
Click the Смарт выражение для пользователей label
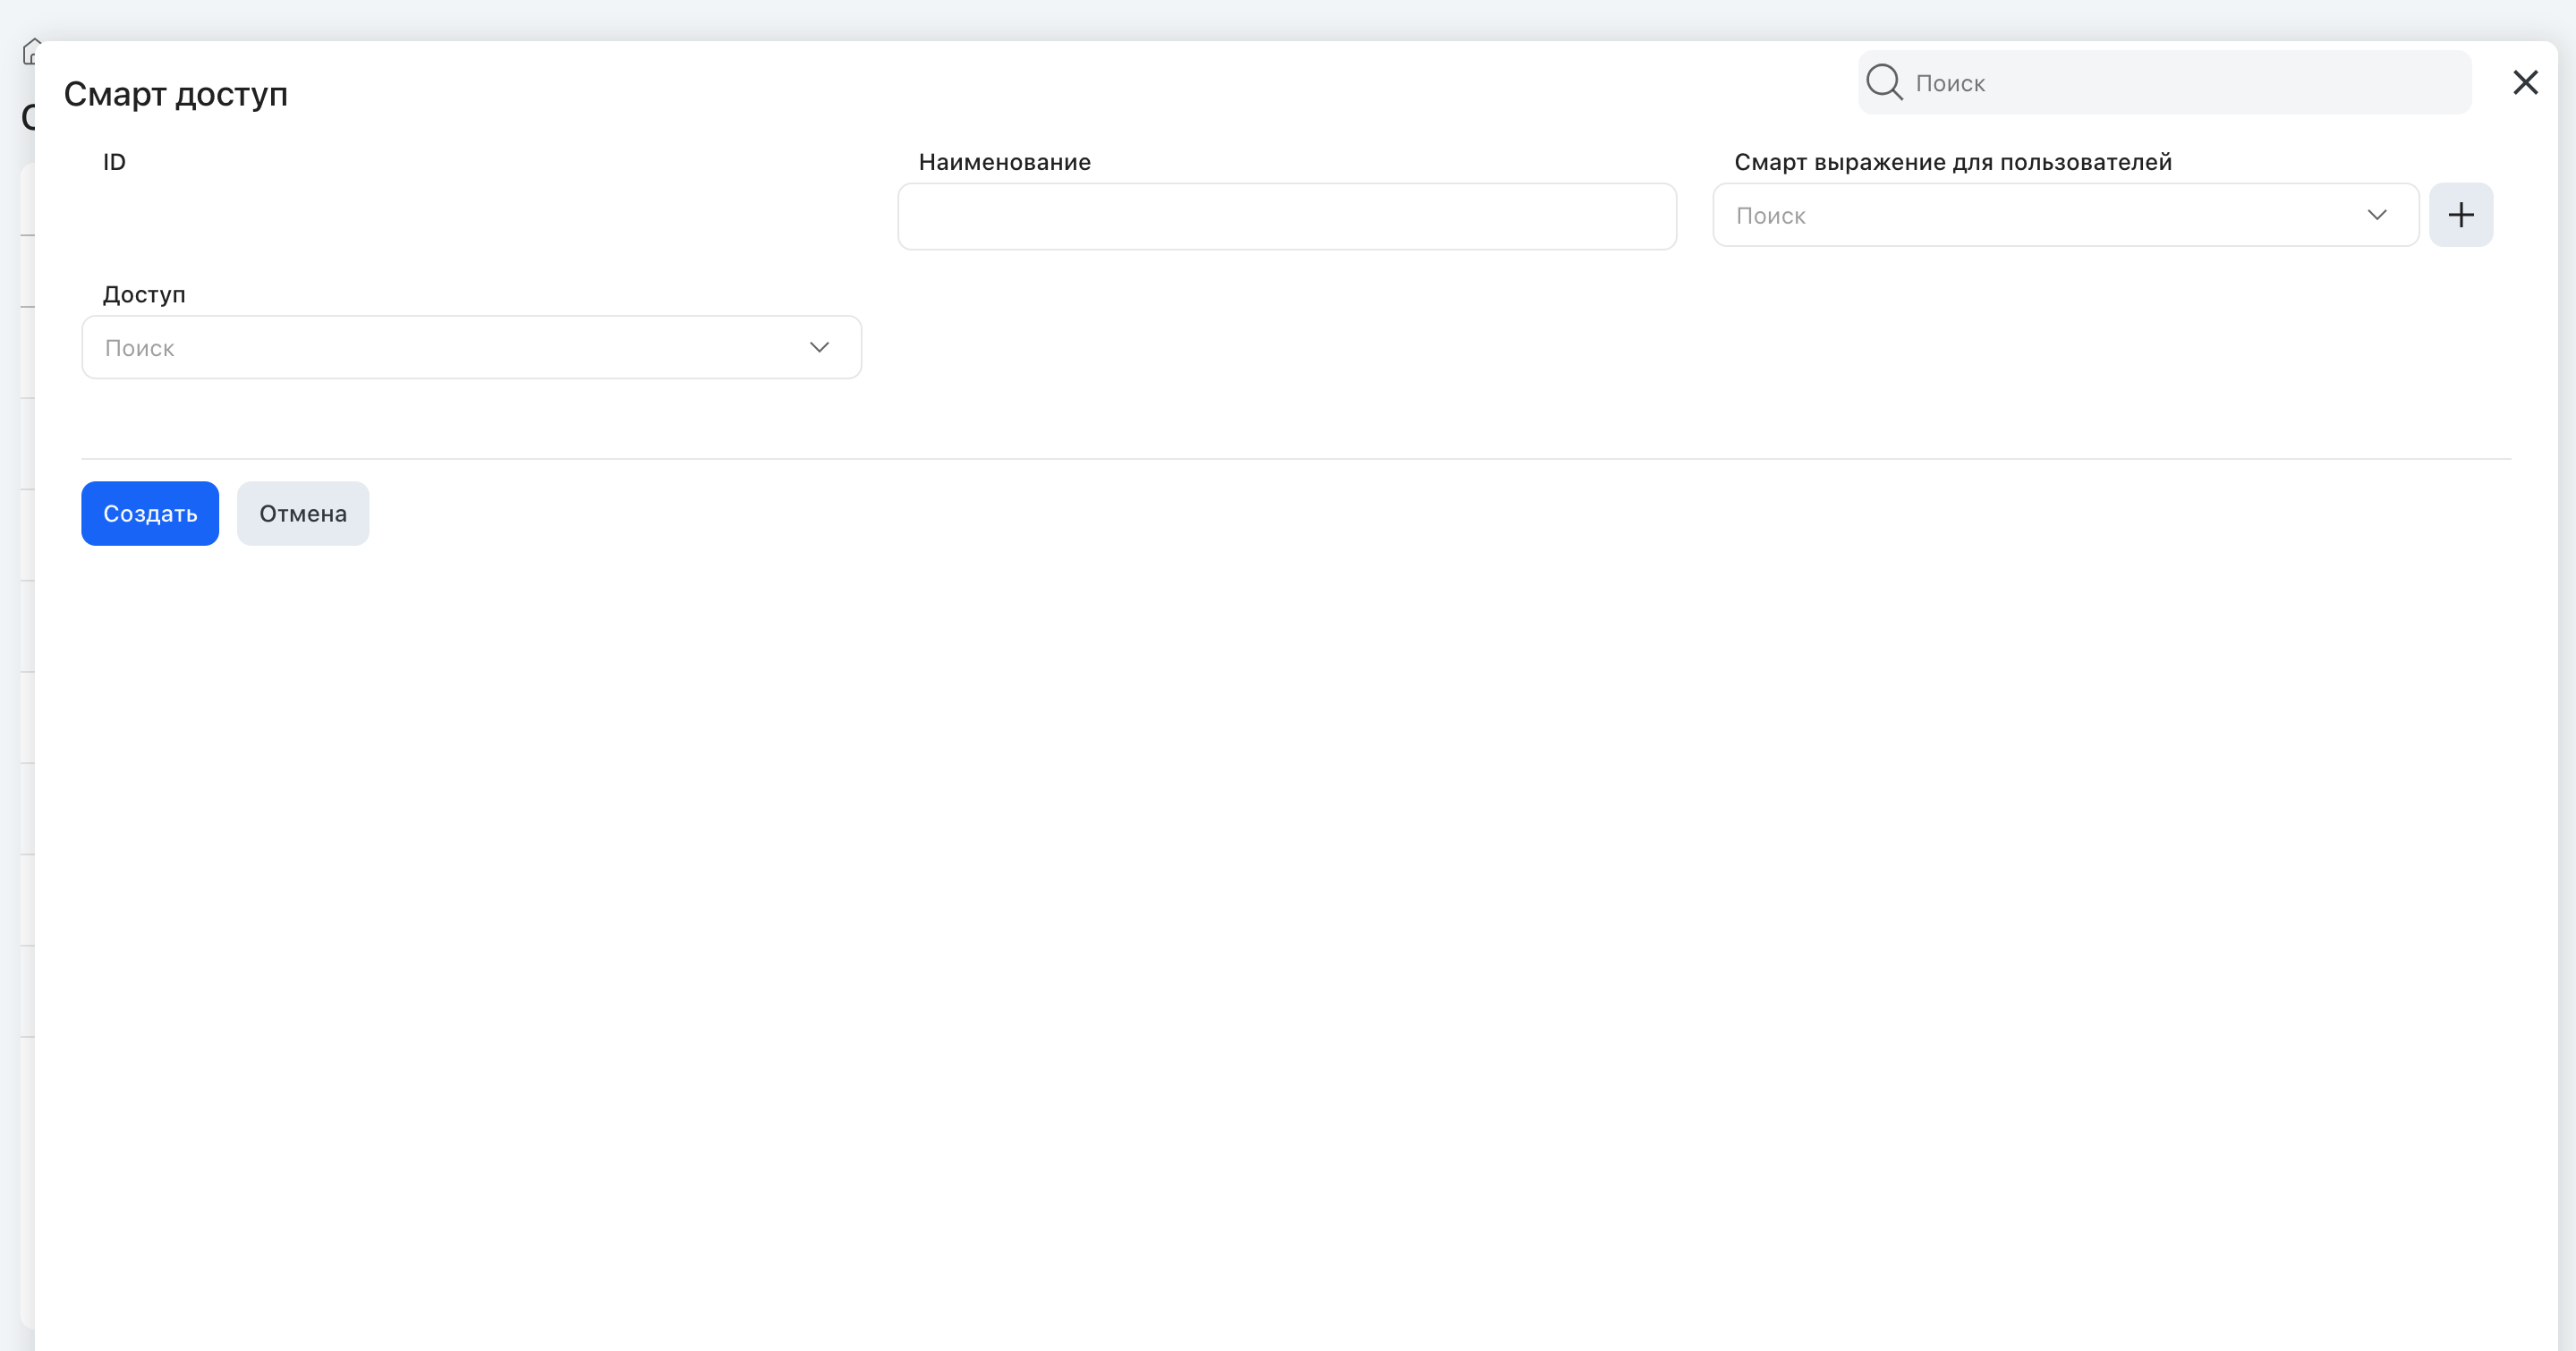1953,162
